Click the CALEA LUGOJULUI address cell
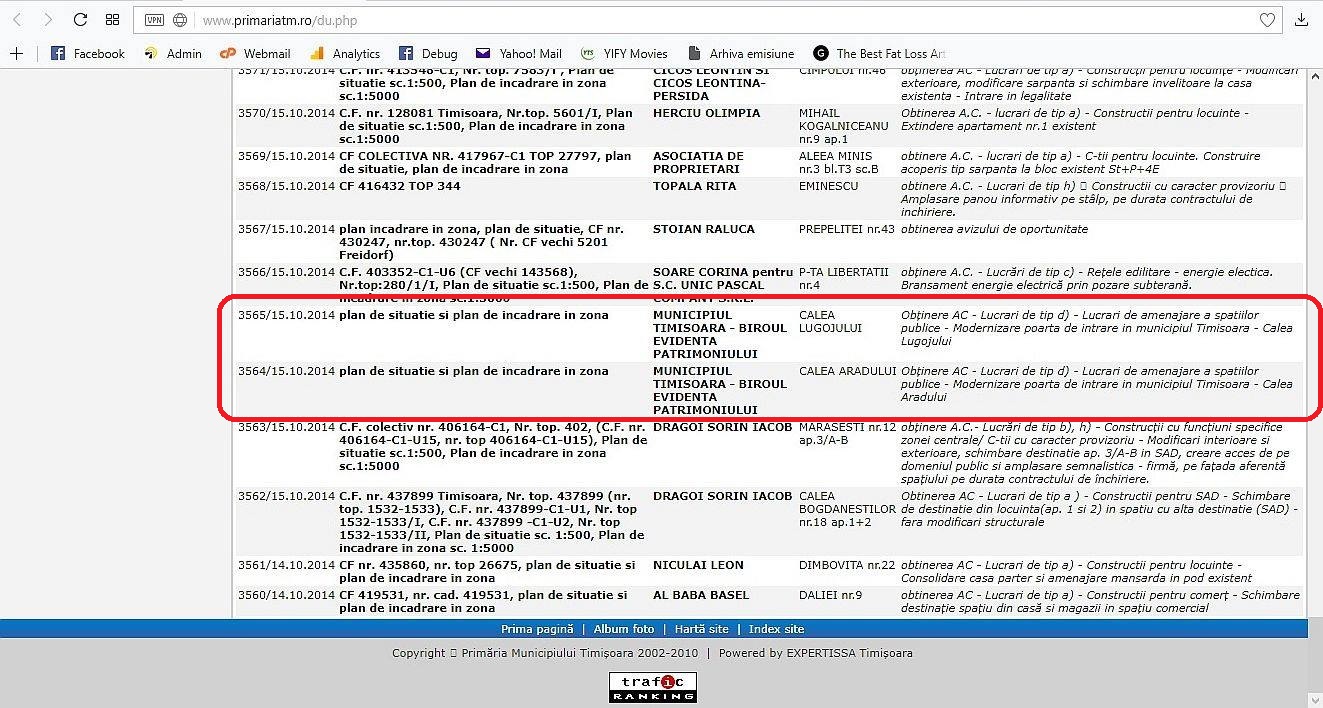 point(831,322)
